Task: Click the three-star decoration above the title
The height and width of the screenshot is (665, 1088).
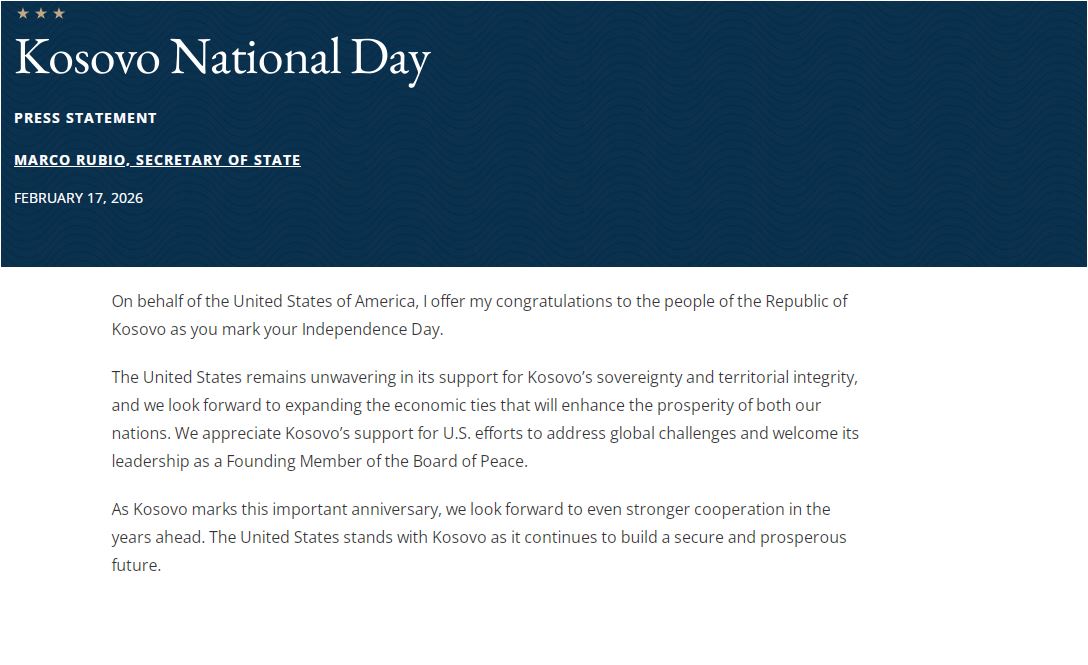Action: click(x=41, y=13)
